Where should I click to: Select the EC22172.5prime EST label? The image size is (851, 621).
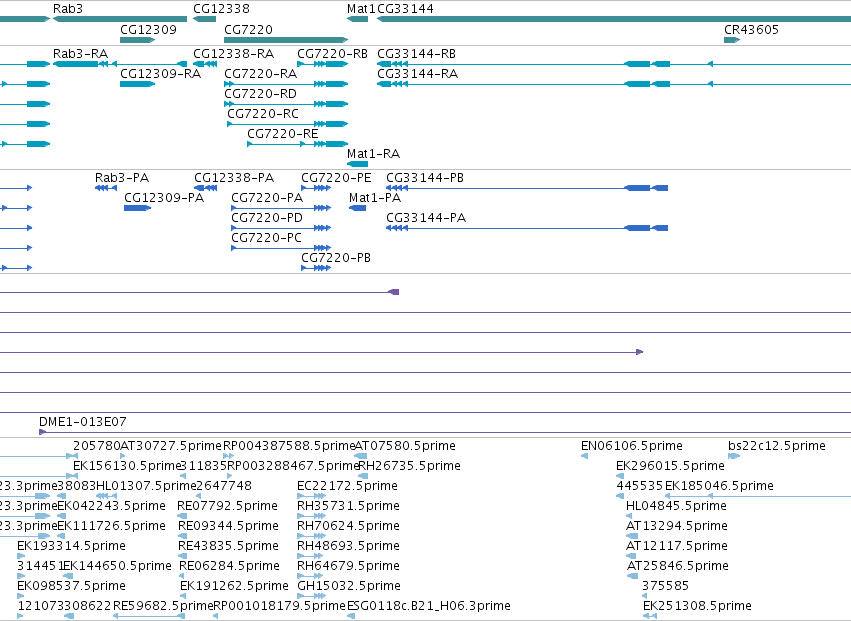tap(347, 485)
